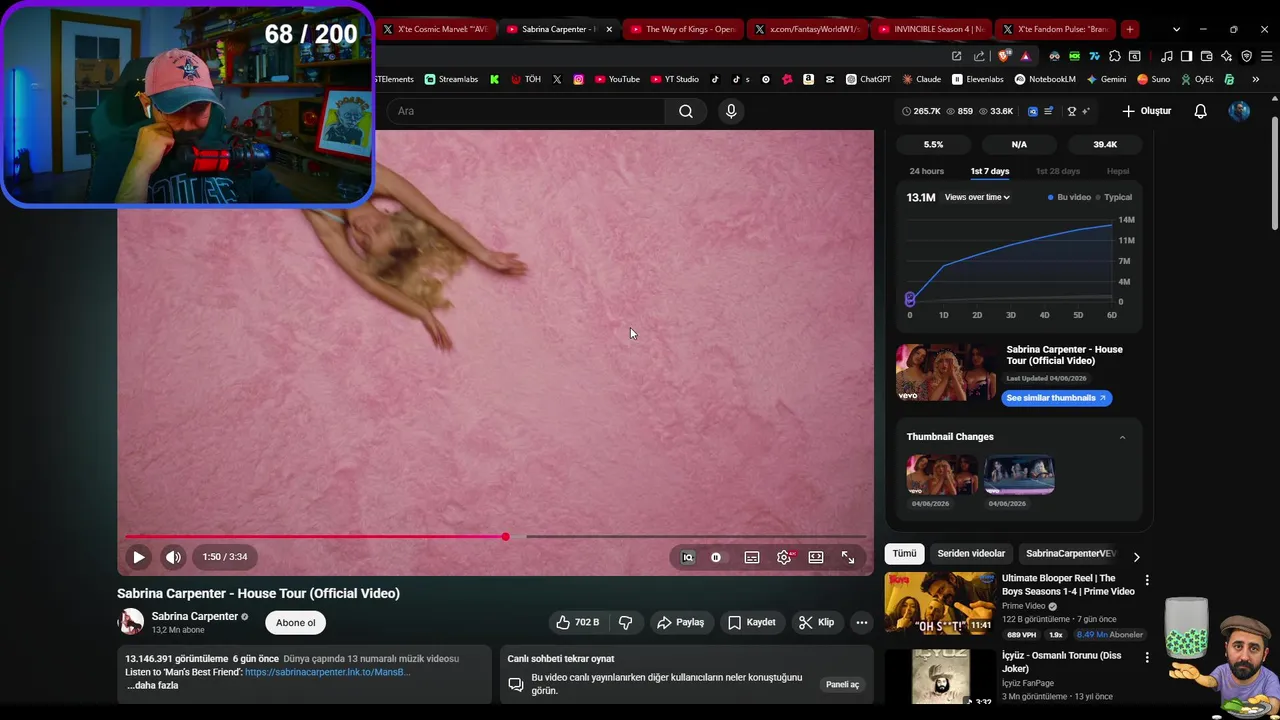The width and height of the screenshot is (1280, 720).
Task: Select the 1st 7 days stats tab
Action: point(990,171)
